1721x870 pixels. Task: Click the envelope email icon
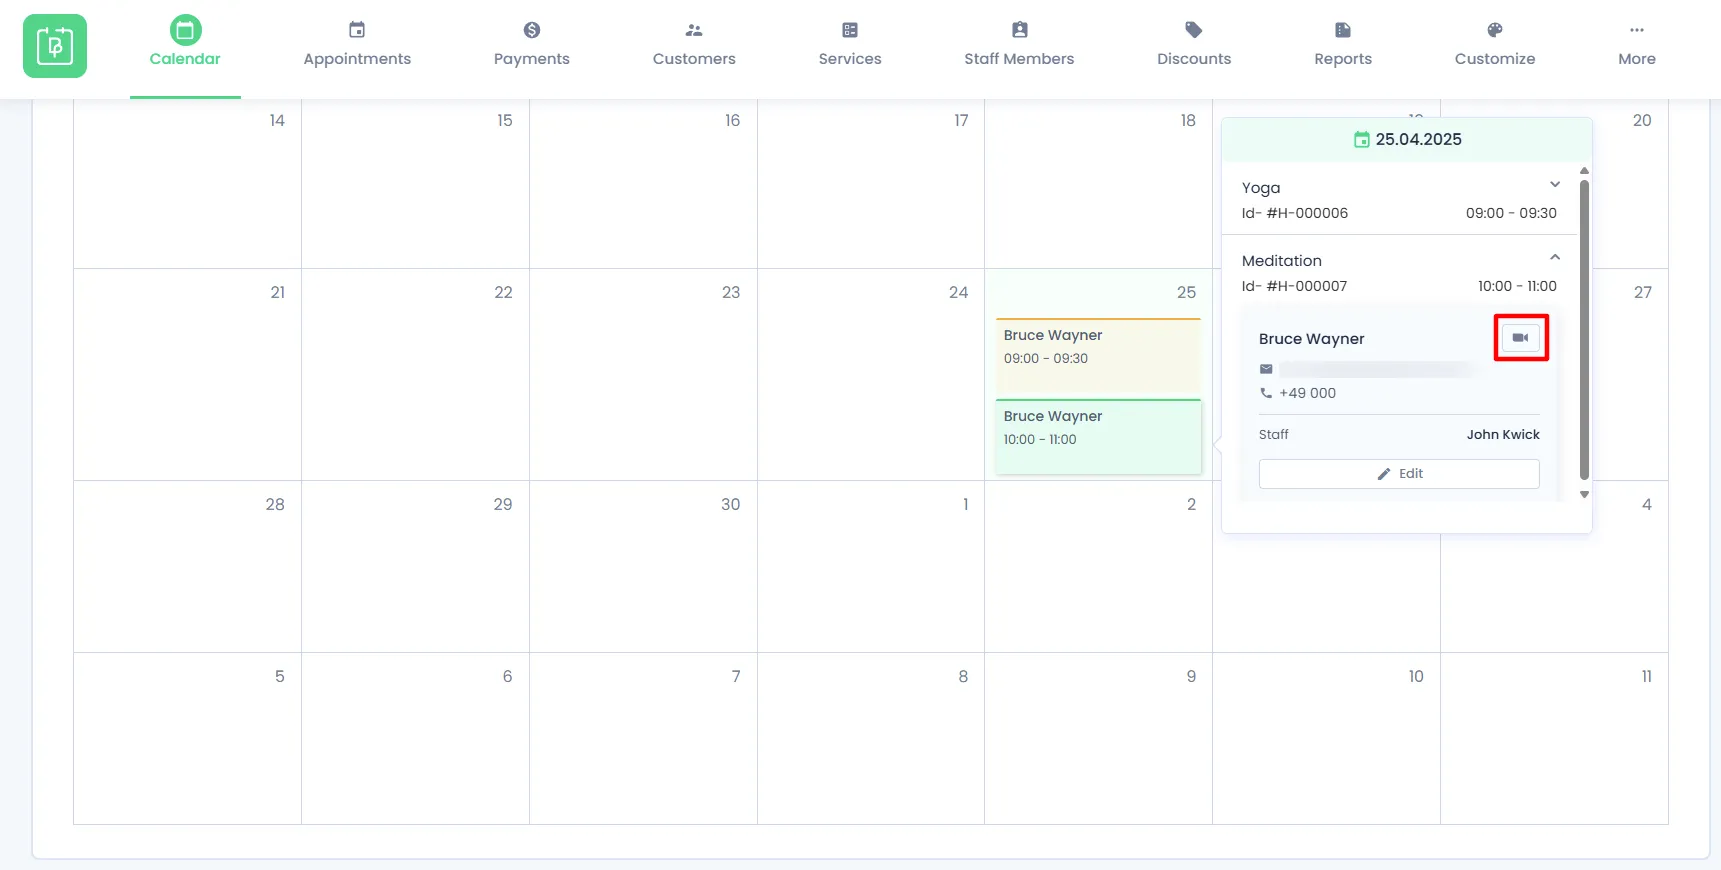pos(1266,369)
